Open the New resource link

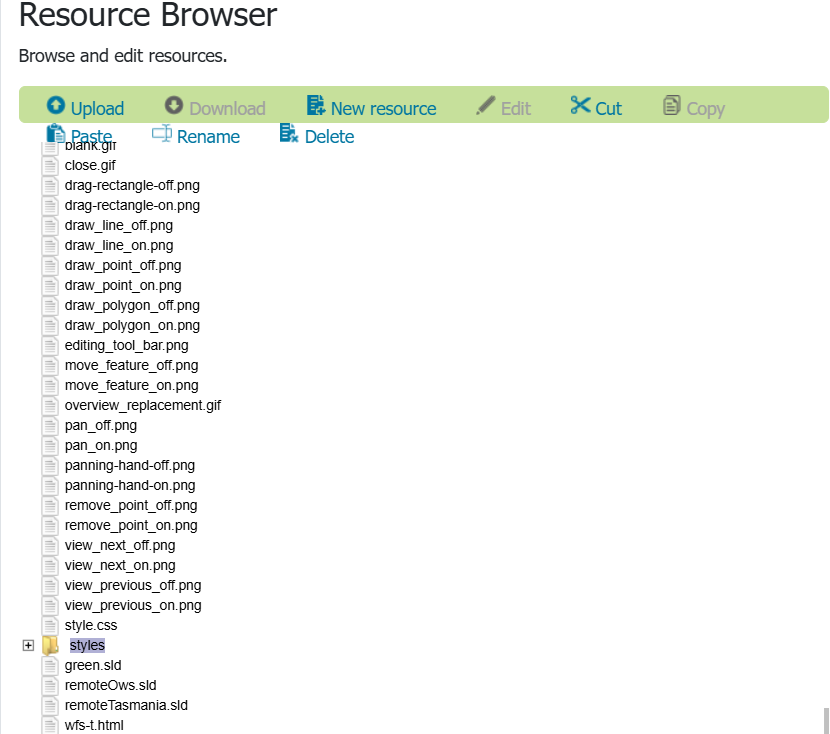point(383,108)
